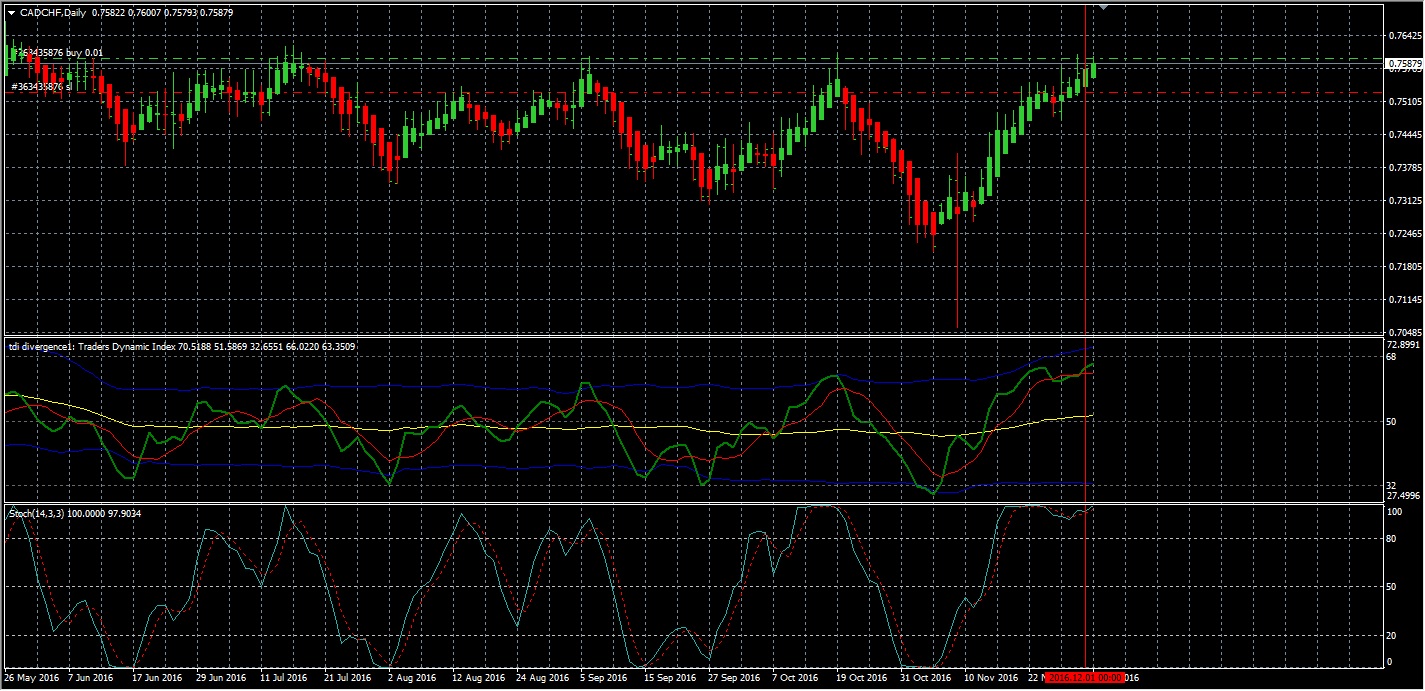
Task: Click the order label '#363435876 buy 0.01'
Action: pos(58,52)
